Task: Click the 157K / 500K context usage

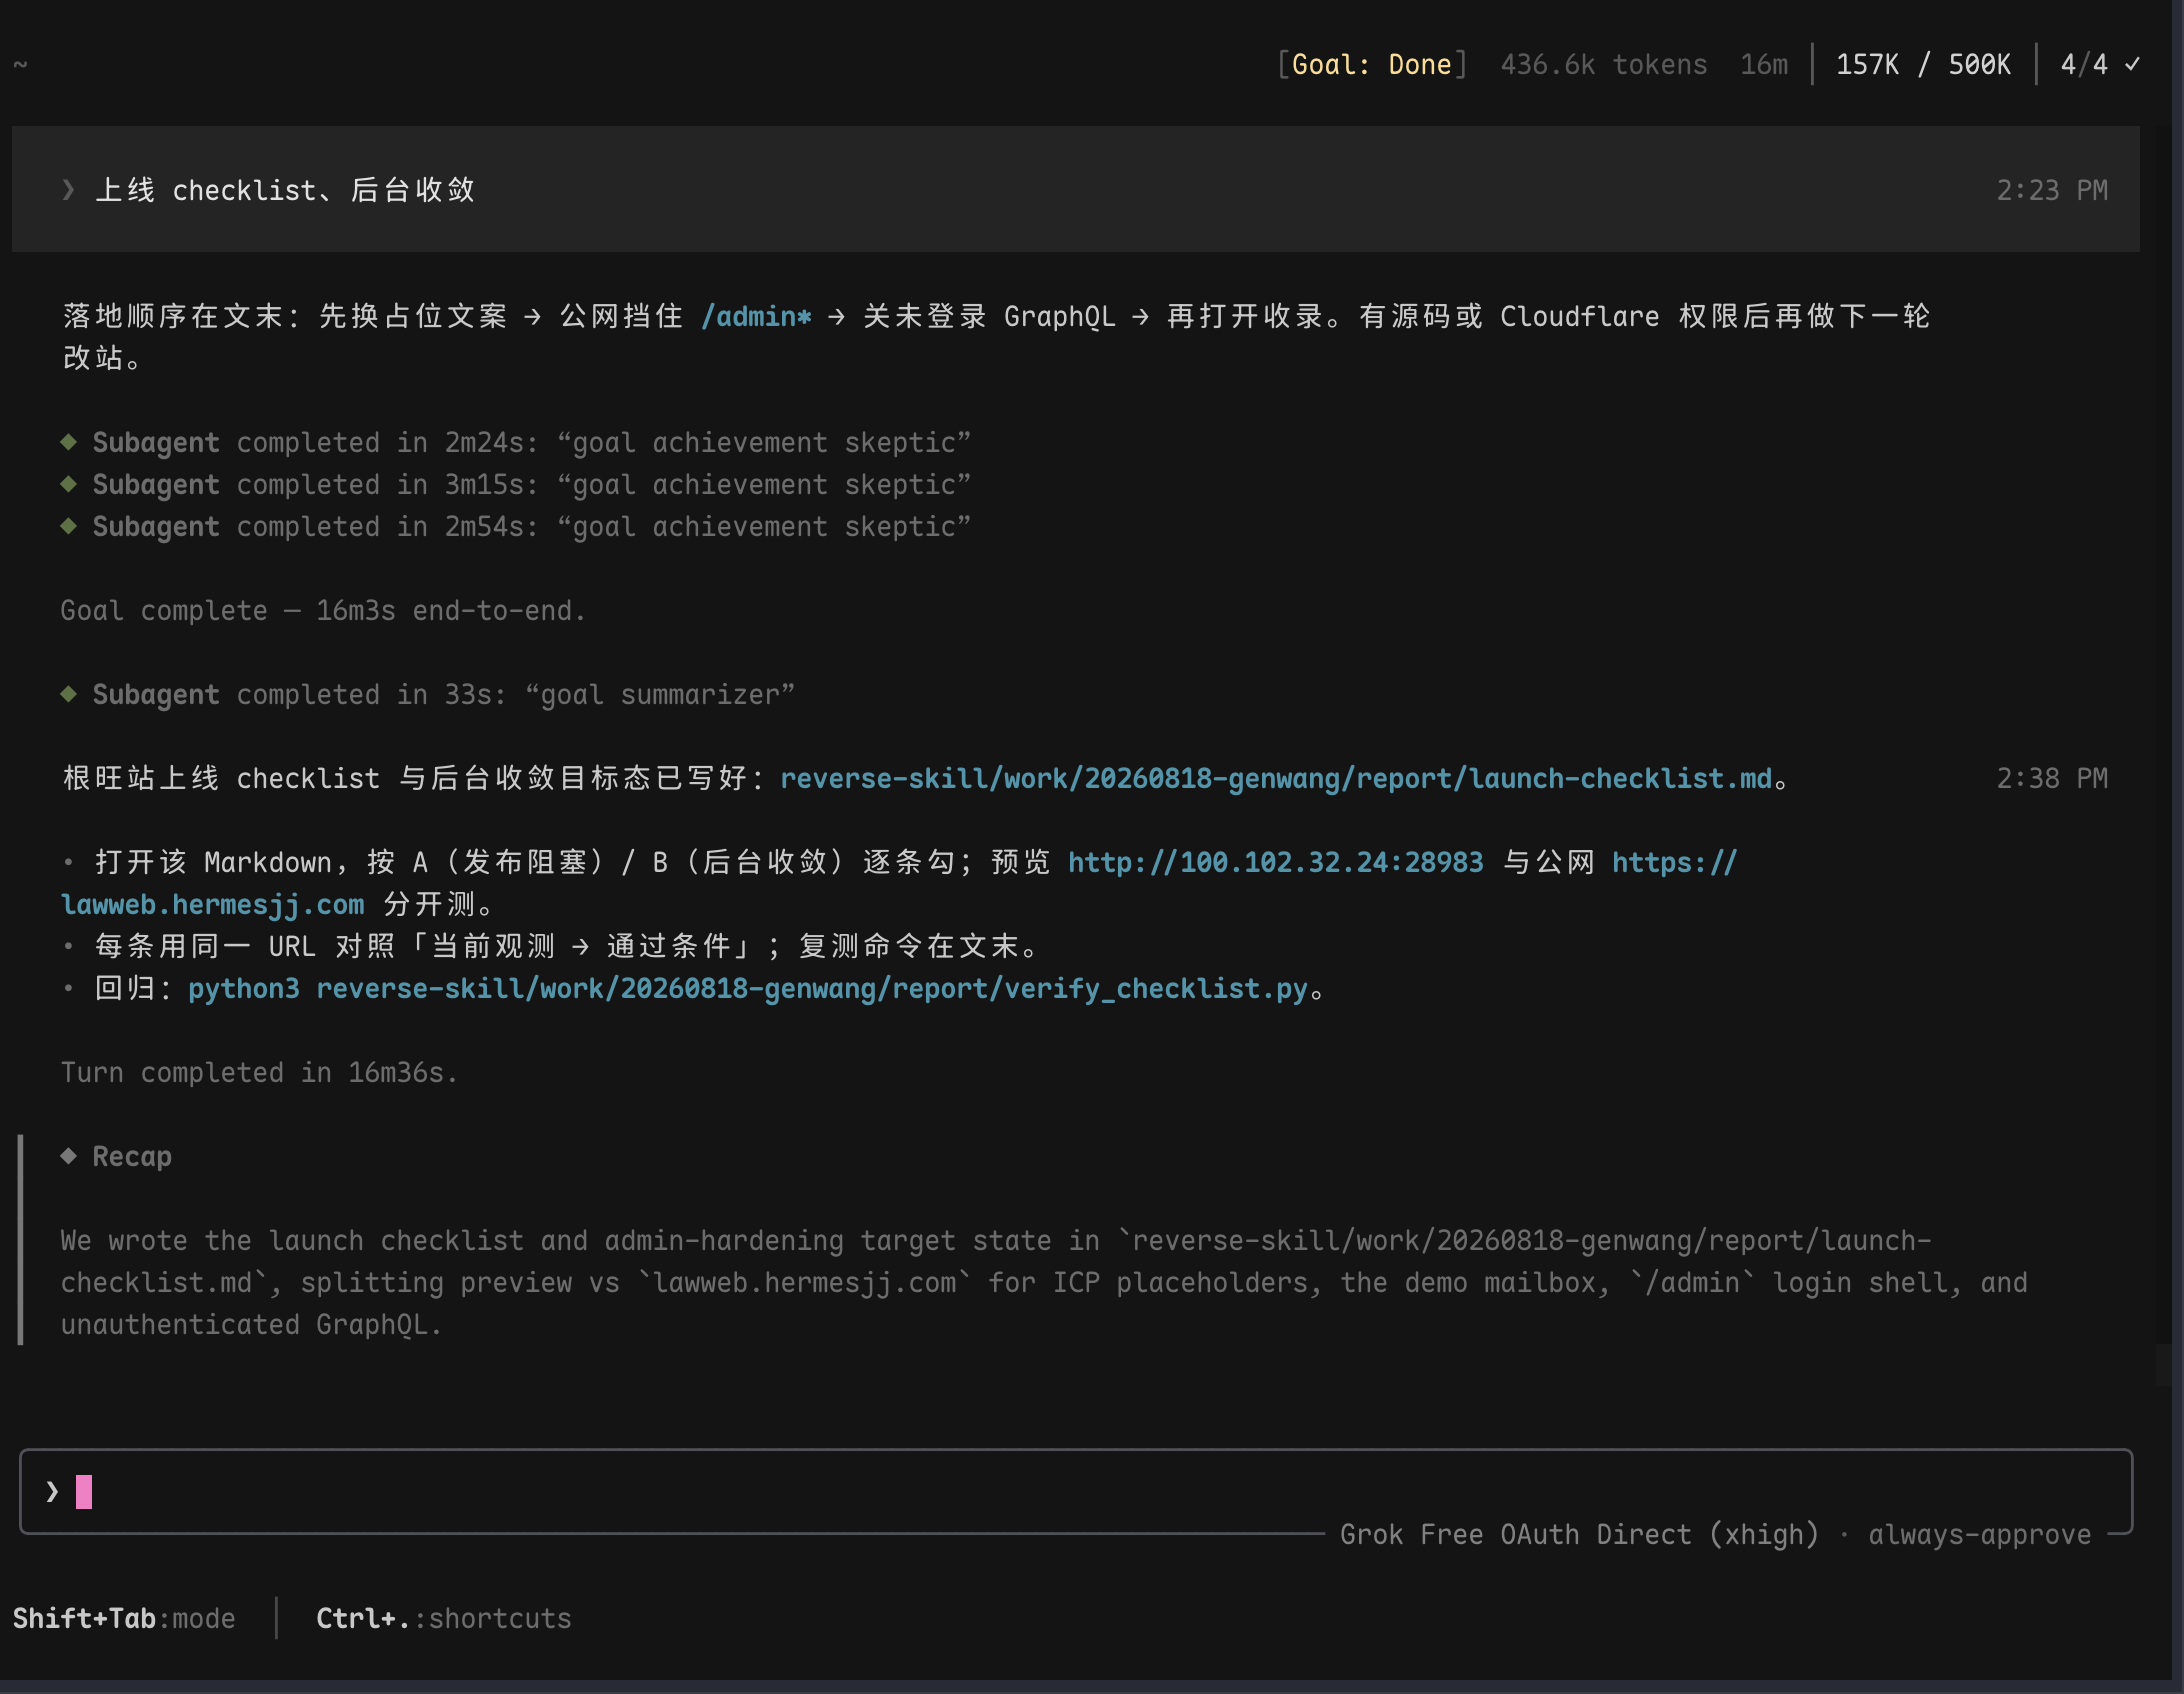Action: pyautogui.click(x=1923, y=65)
